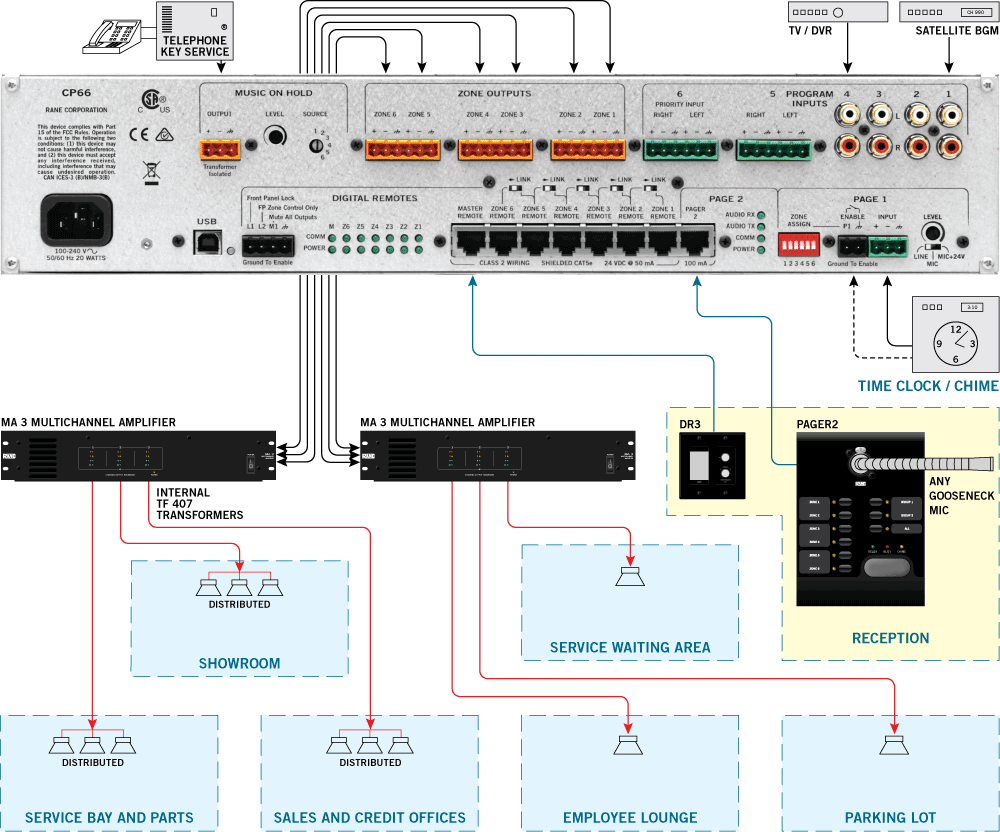
Task: Click the Zone 2 / Zone 1 output connector
Action: 589,150
